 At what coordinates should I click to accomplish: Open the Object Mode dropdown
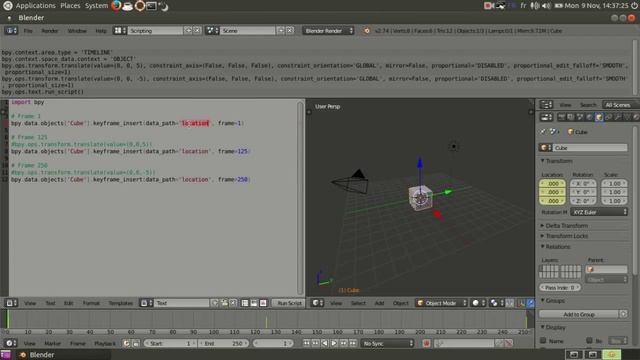(x=442, y=303)
